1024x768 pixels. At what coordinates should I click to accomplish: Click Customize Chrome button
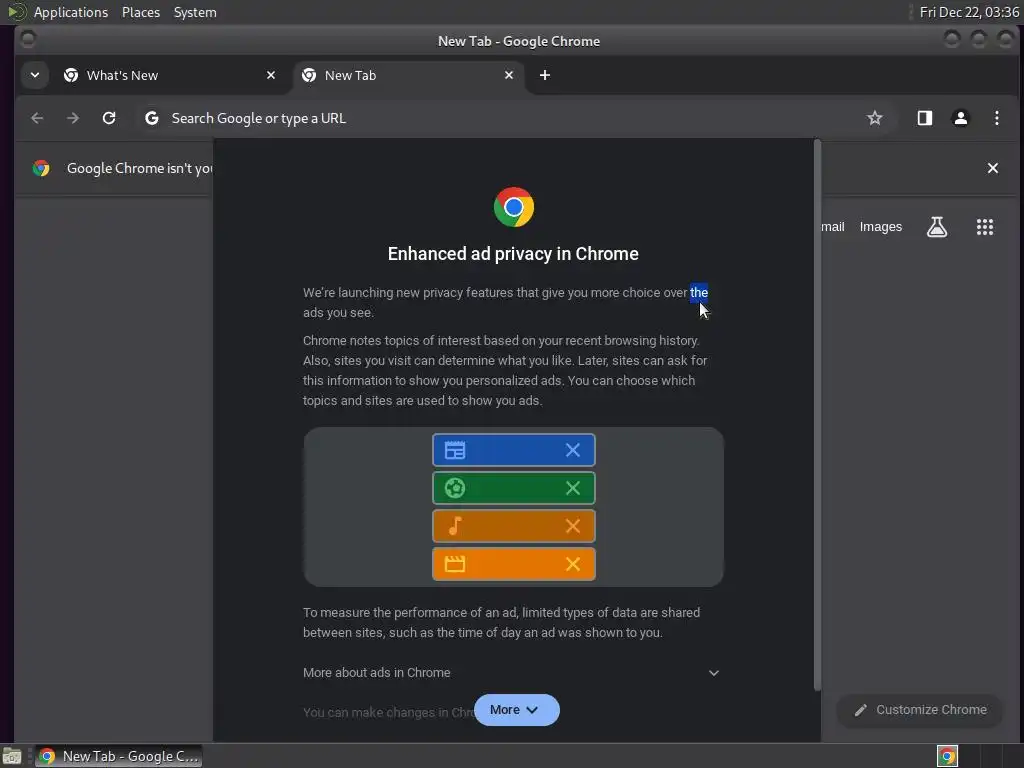(920, 710)
